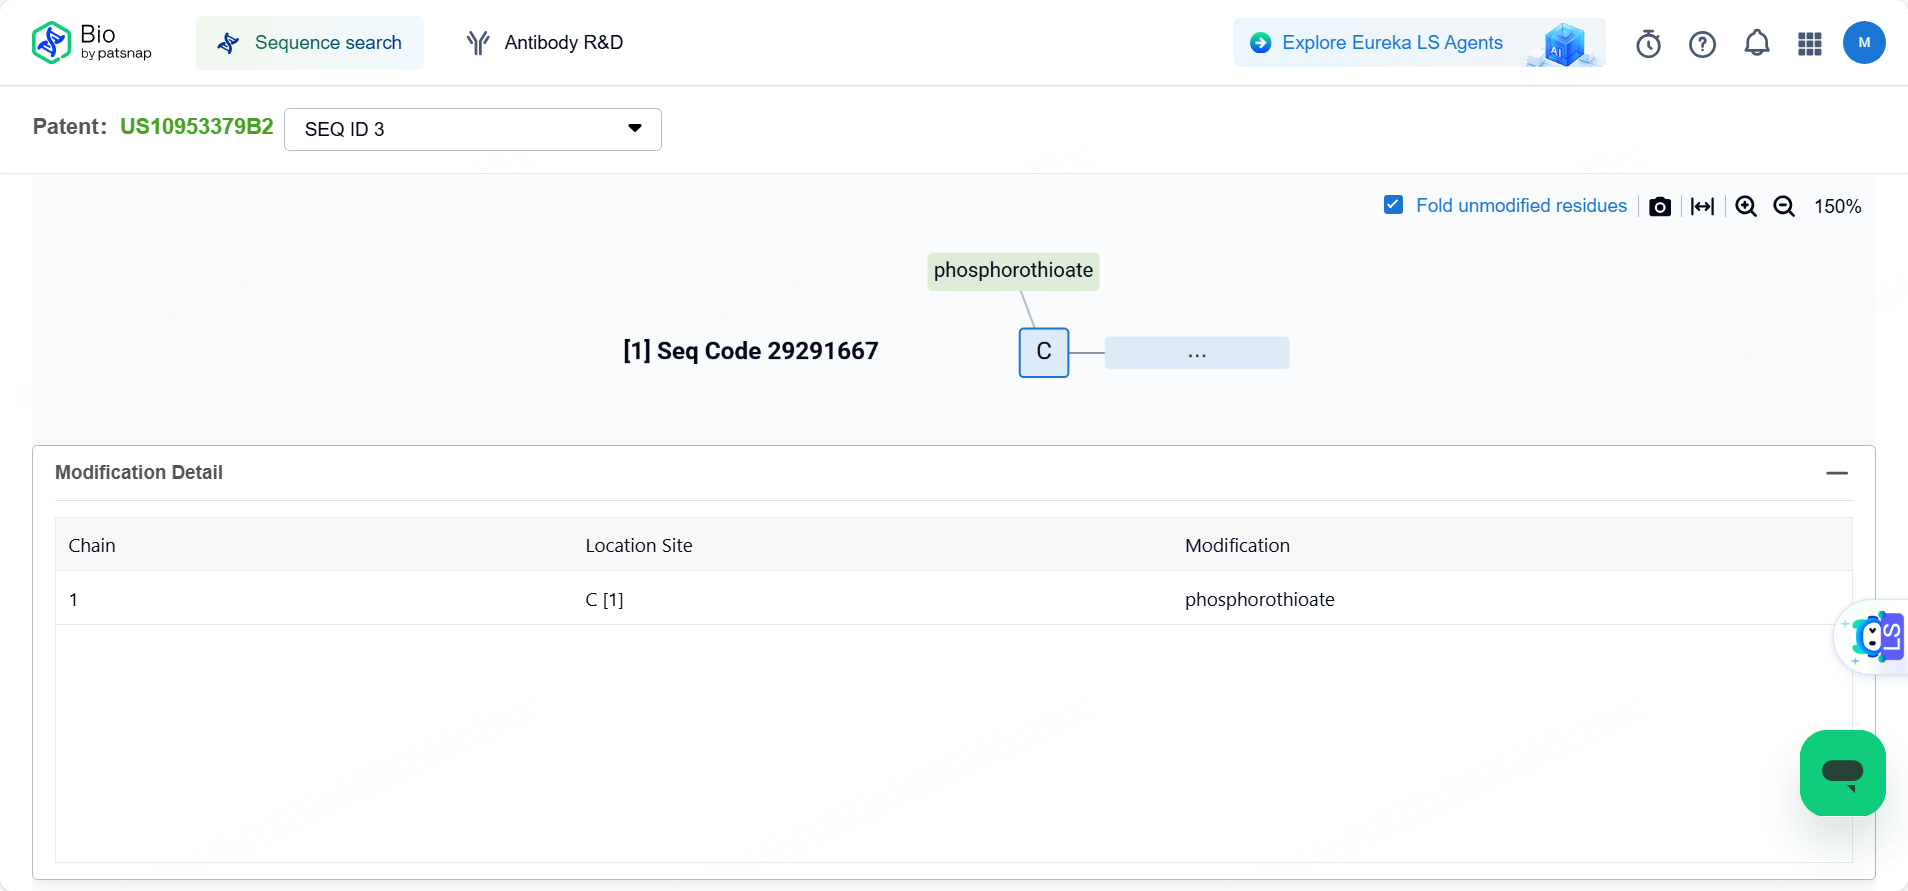This screenshot has width=1908, height=891.
Task: Take a snapshot with the camera icon
Action: [x=1659, y=207]
